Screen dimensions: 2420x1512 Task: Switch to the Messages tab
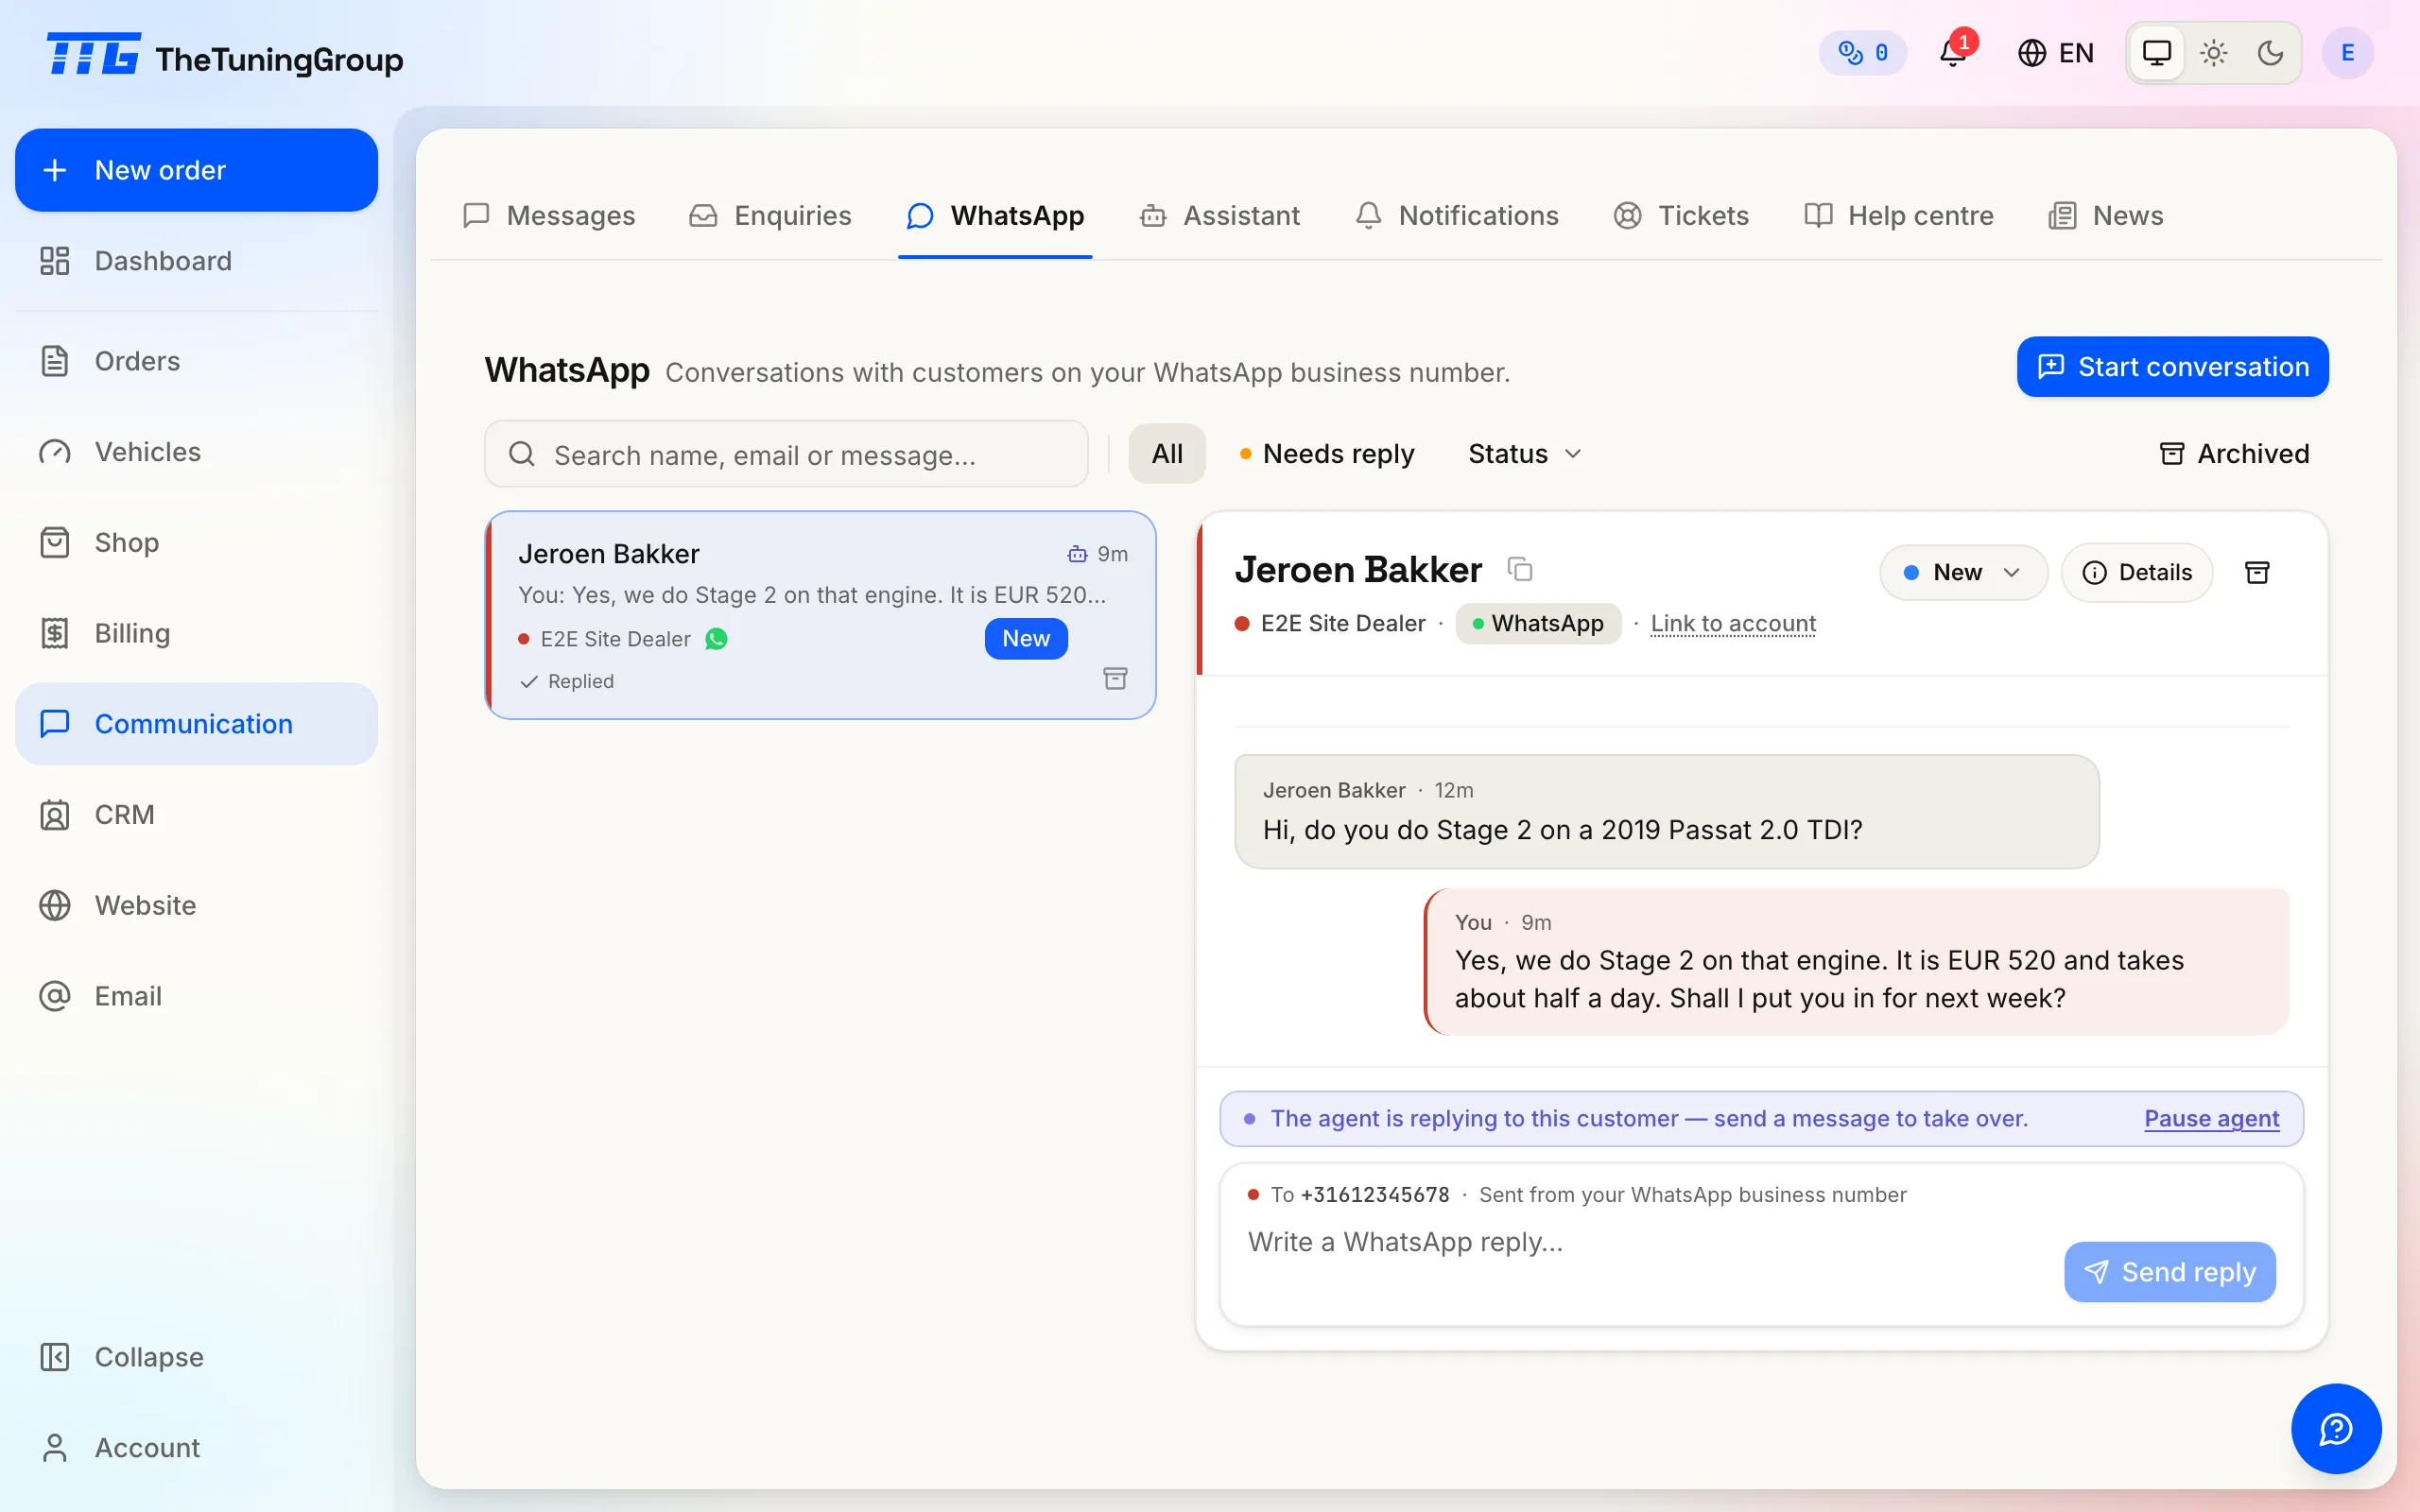coord(549,216)
